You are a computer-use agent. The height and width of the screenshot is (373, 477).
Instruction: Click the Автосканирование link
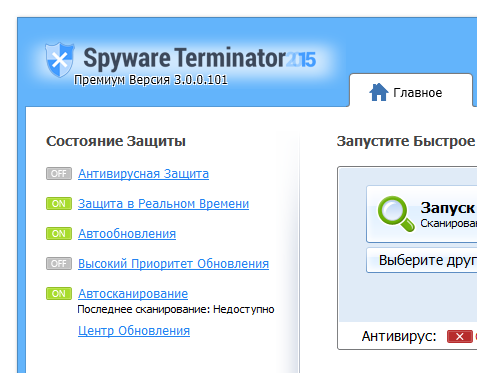tap(133, 294)
